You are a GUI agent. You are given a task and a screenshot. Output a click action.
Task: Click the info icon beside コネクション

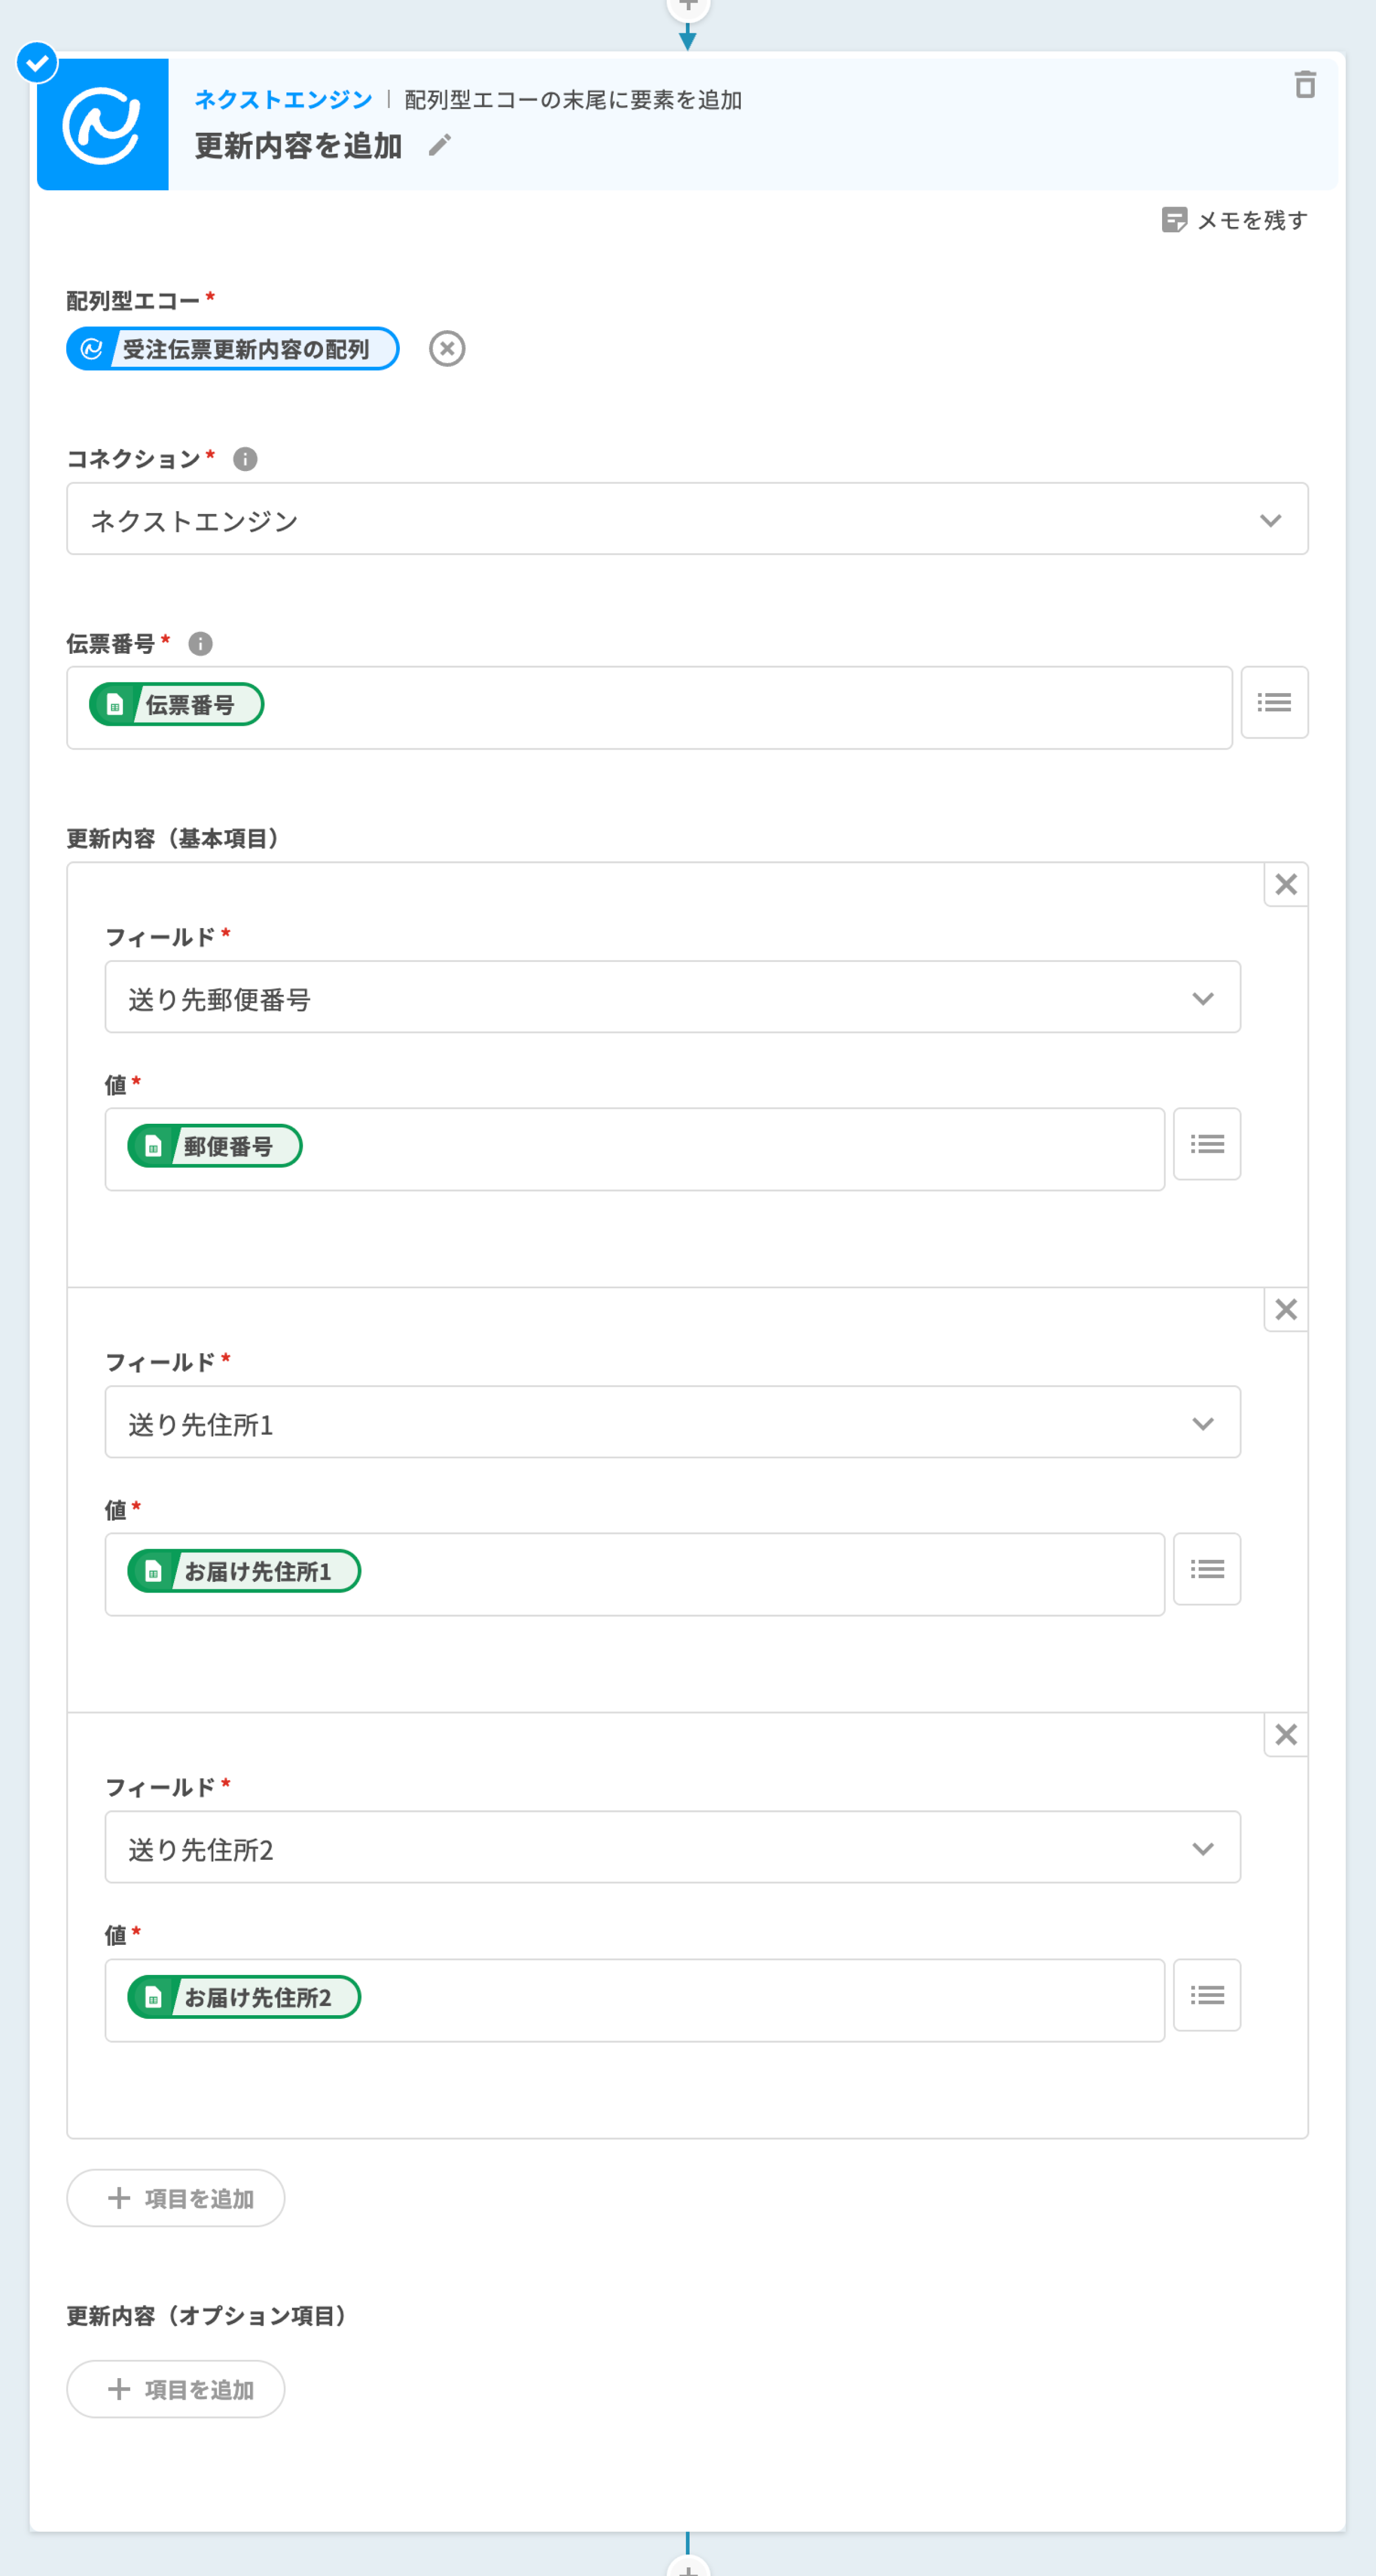pyautogui.click(x=245, y=459)
